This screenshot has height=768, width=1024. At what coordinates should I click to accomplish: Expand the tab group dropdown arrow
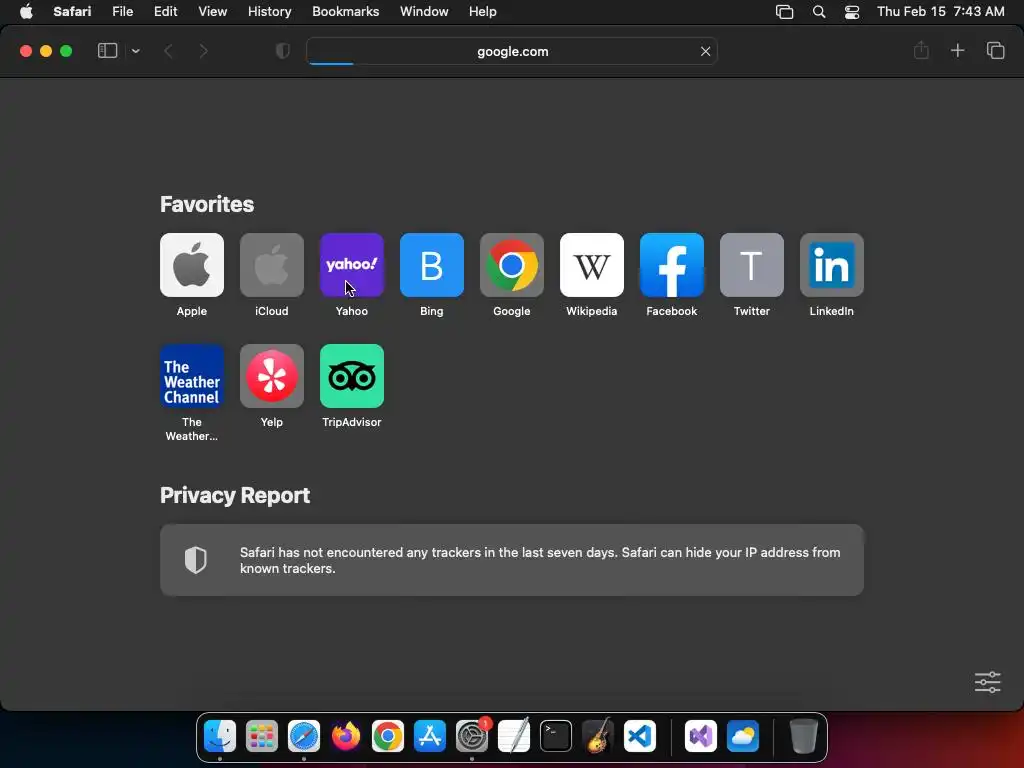coord(135,51)
